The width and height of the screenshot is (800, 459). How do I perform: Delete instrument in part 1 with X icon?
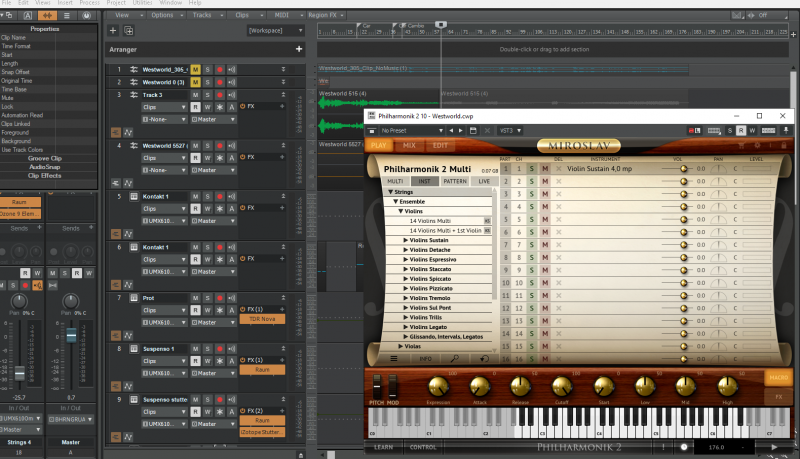pyautogui.click(x=559, y=168)
